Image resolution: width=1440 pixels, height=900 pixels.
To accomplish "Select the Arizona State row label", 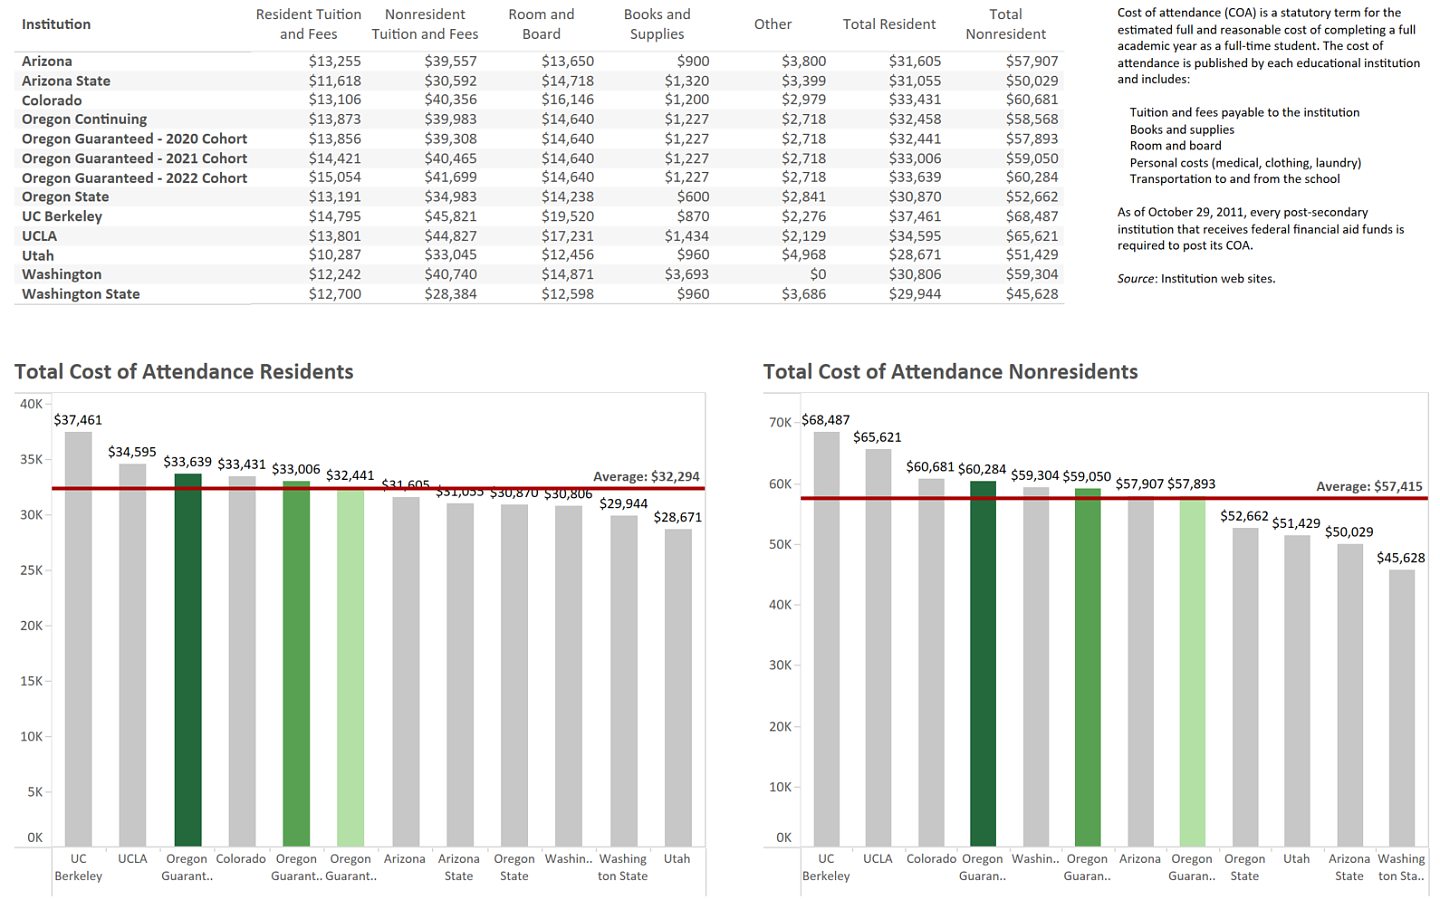I will (x=66, y=81).
